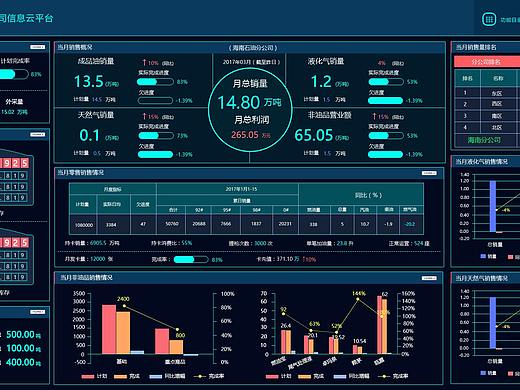Click the green 海南分公司 row
Viewport: 520px width, 390px height.
coord(487,140)
